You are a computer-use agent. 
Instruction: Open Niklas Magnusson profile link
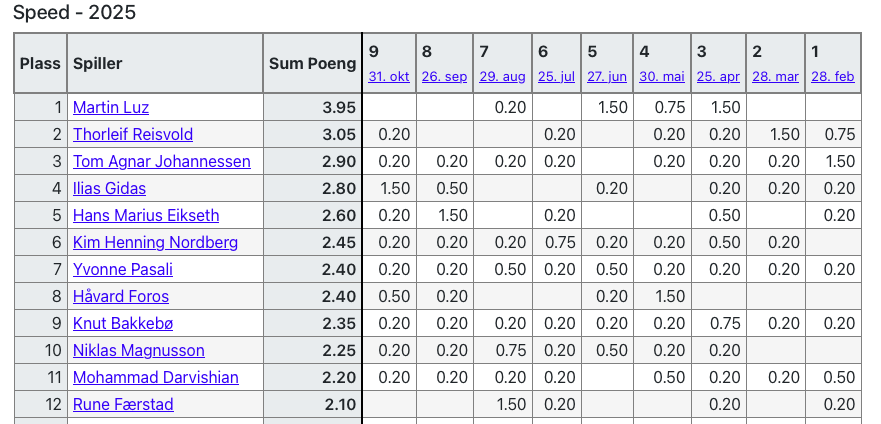coord(139,350)
